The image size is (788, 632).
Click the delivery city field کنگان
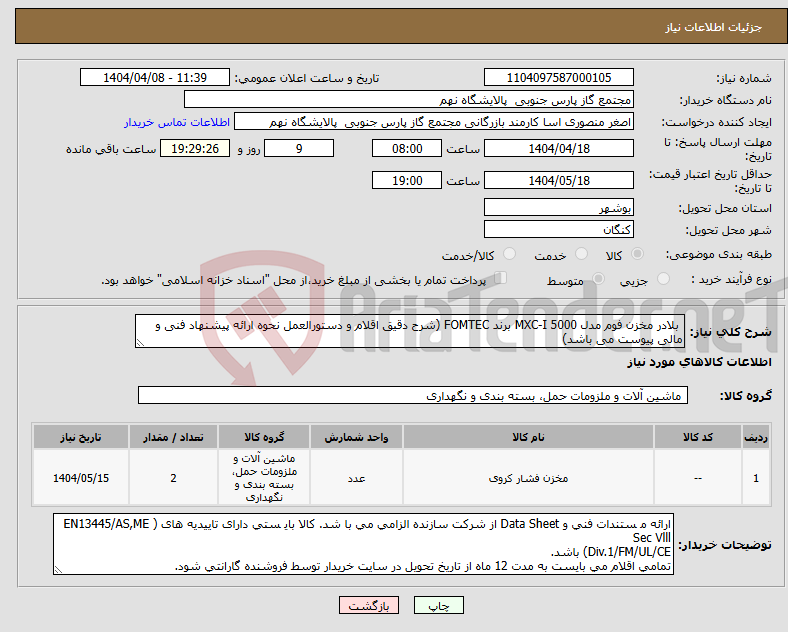tap(558, 230)
